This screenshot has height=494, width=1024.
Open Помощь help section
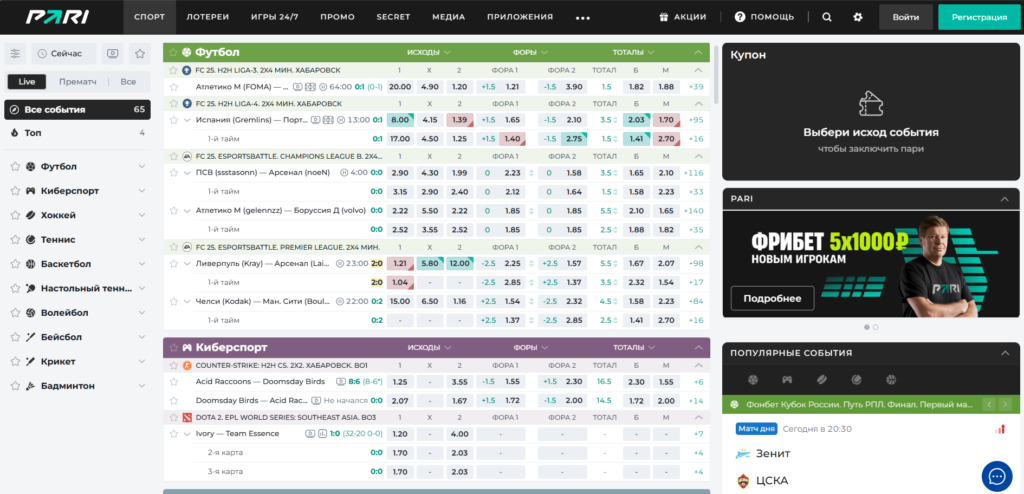pyautogui.click(x=764, y=17)
